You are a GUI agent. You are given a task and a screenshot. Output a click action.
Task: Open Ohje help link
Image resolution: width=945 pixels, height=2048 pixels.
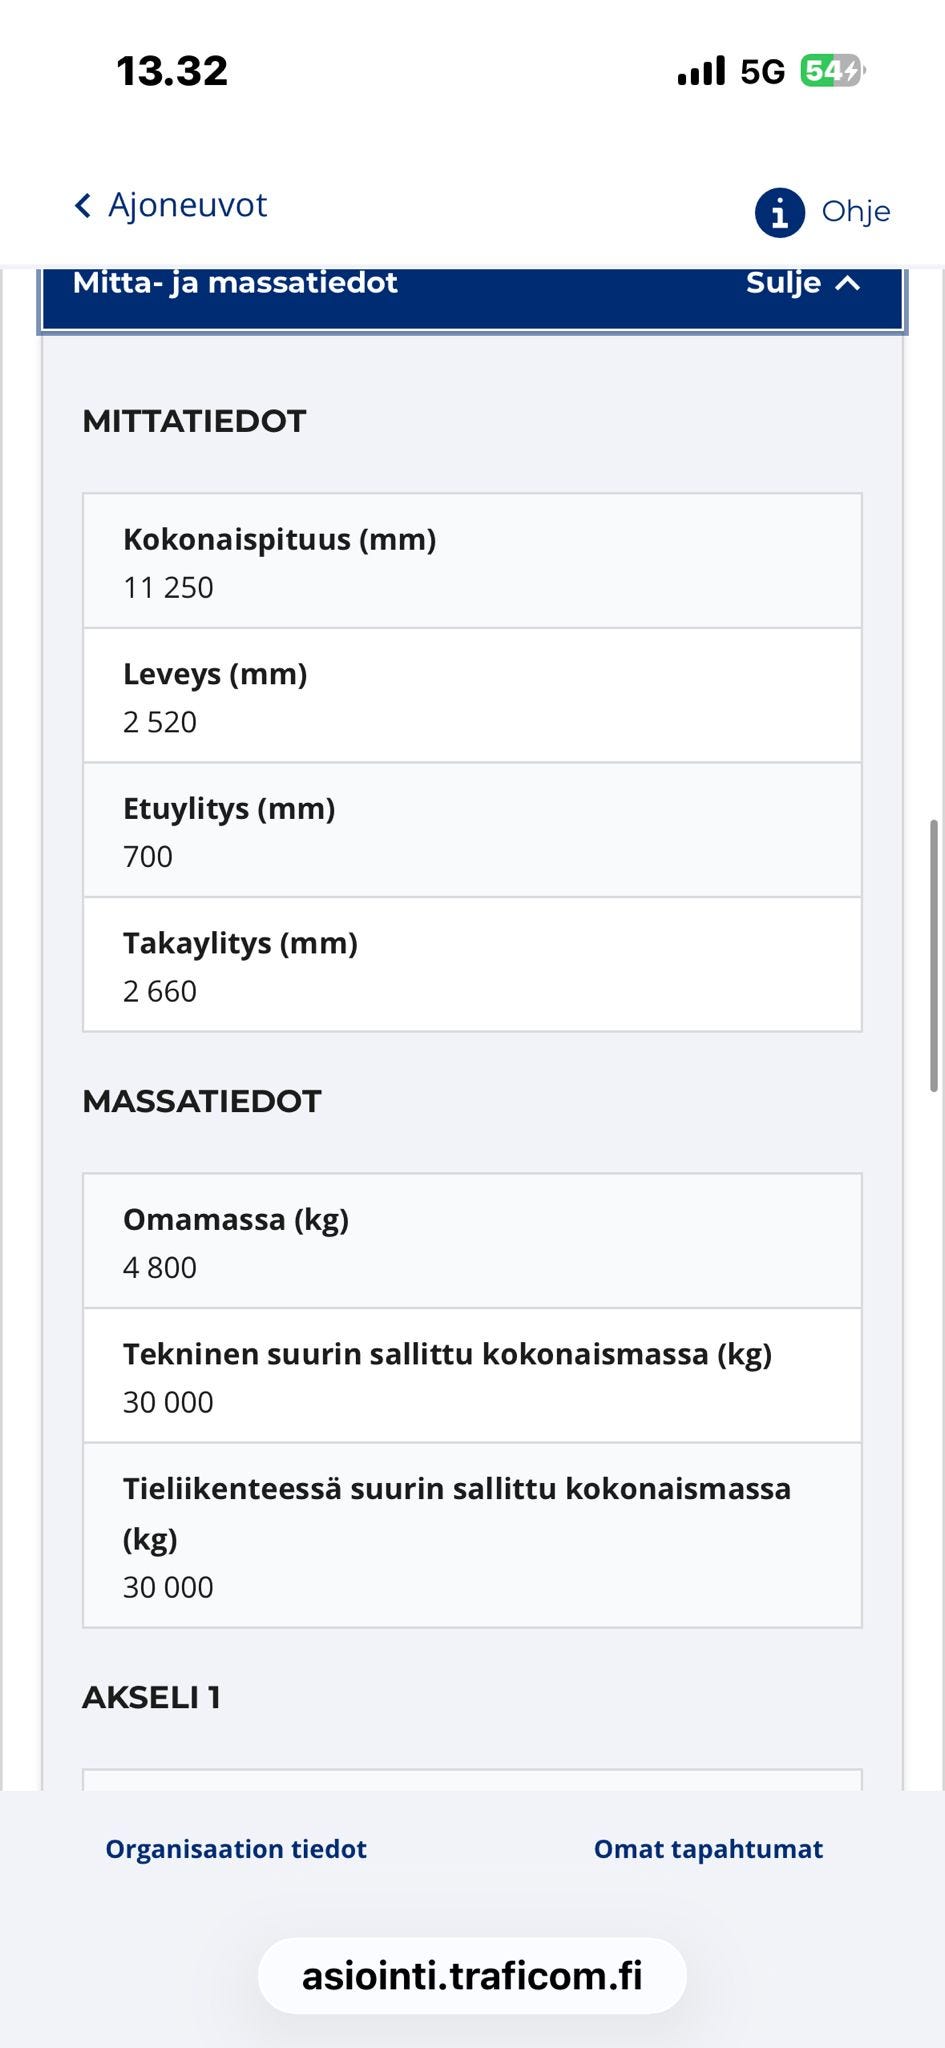856,211
